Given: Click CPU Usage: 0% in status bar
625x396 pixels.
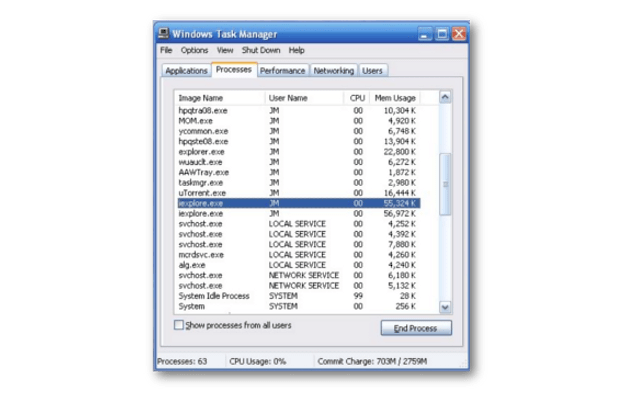Looking at the screenshot, I should [x=257, y=361].
